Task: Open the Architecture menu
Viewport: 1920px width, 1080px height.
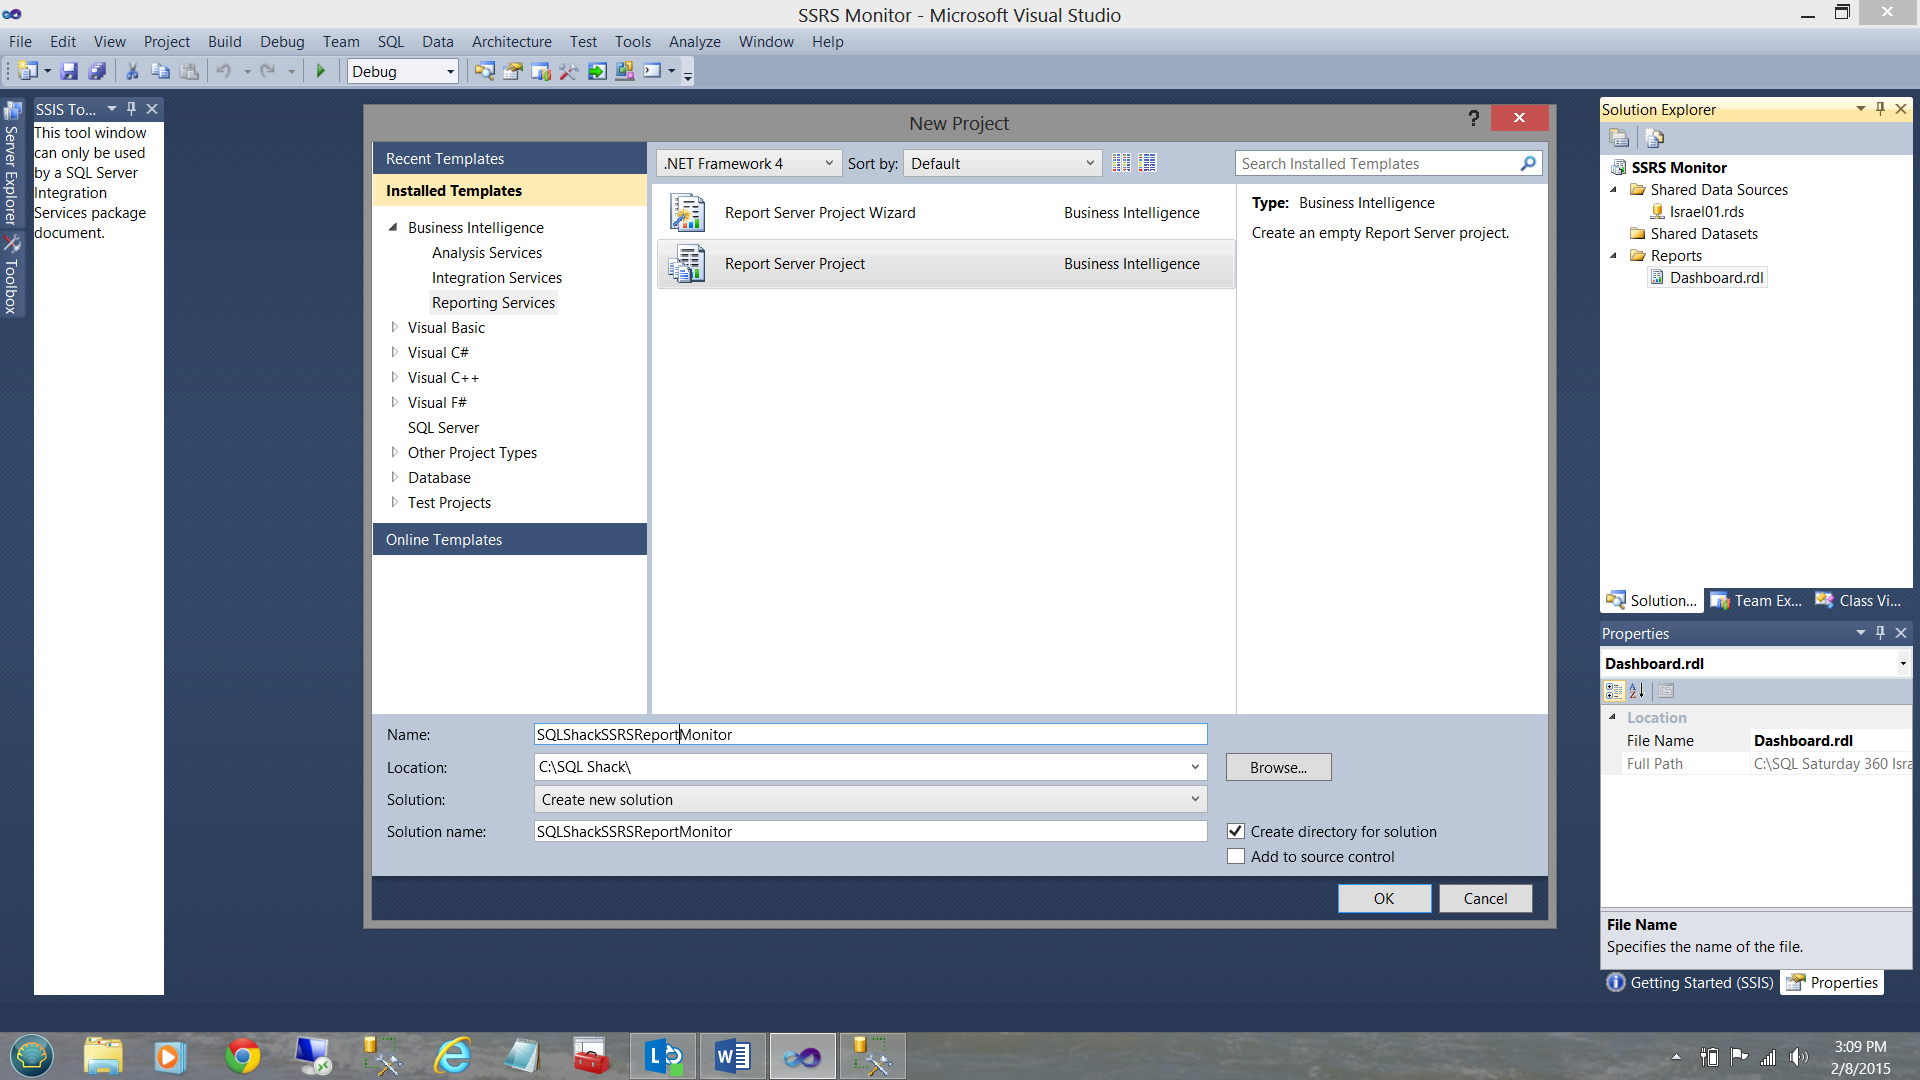Action: pos(511,41)
